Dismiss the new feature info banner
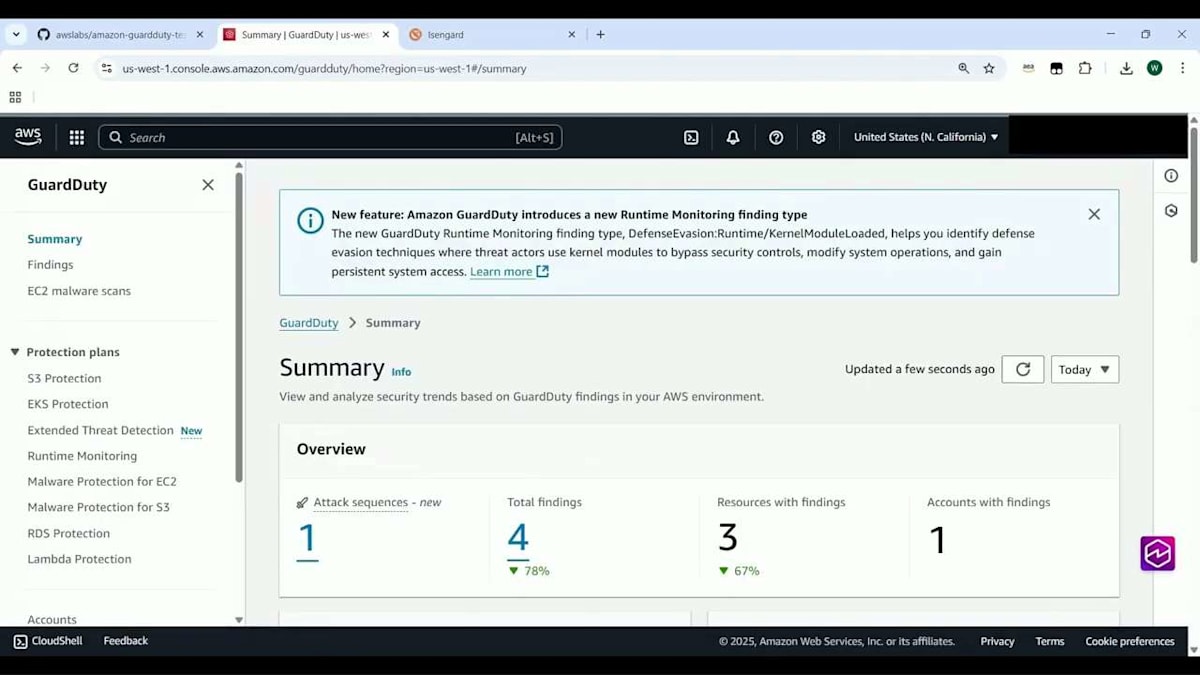Screen dimensions: 1200x675 tap(1094, 214)
